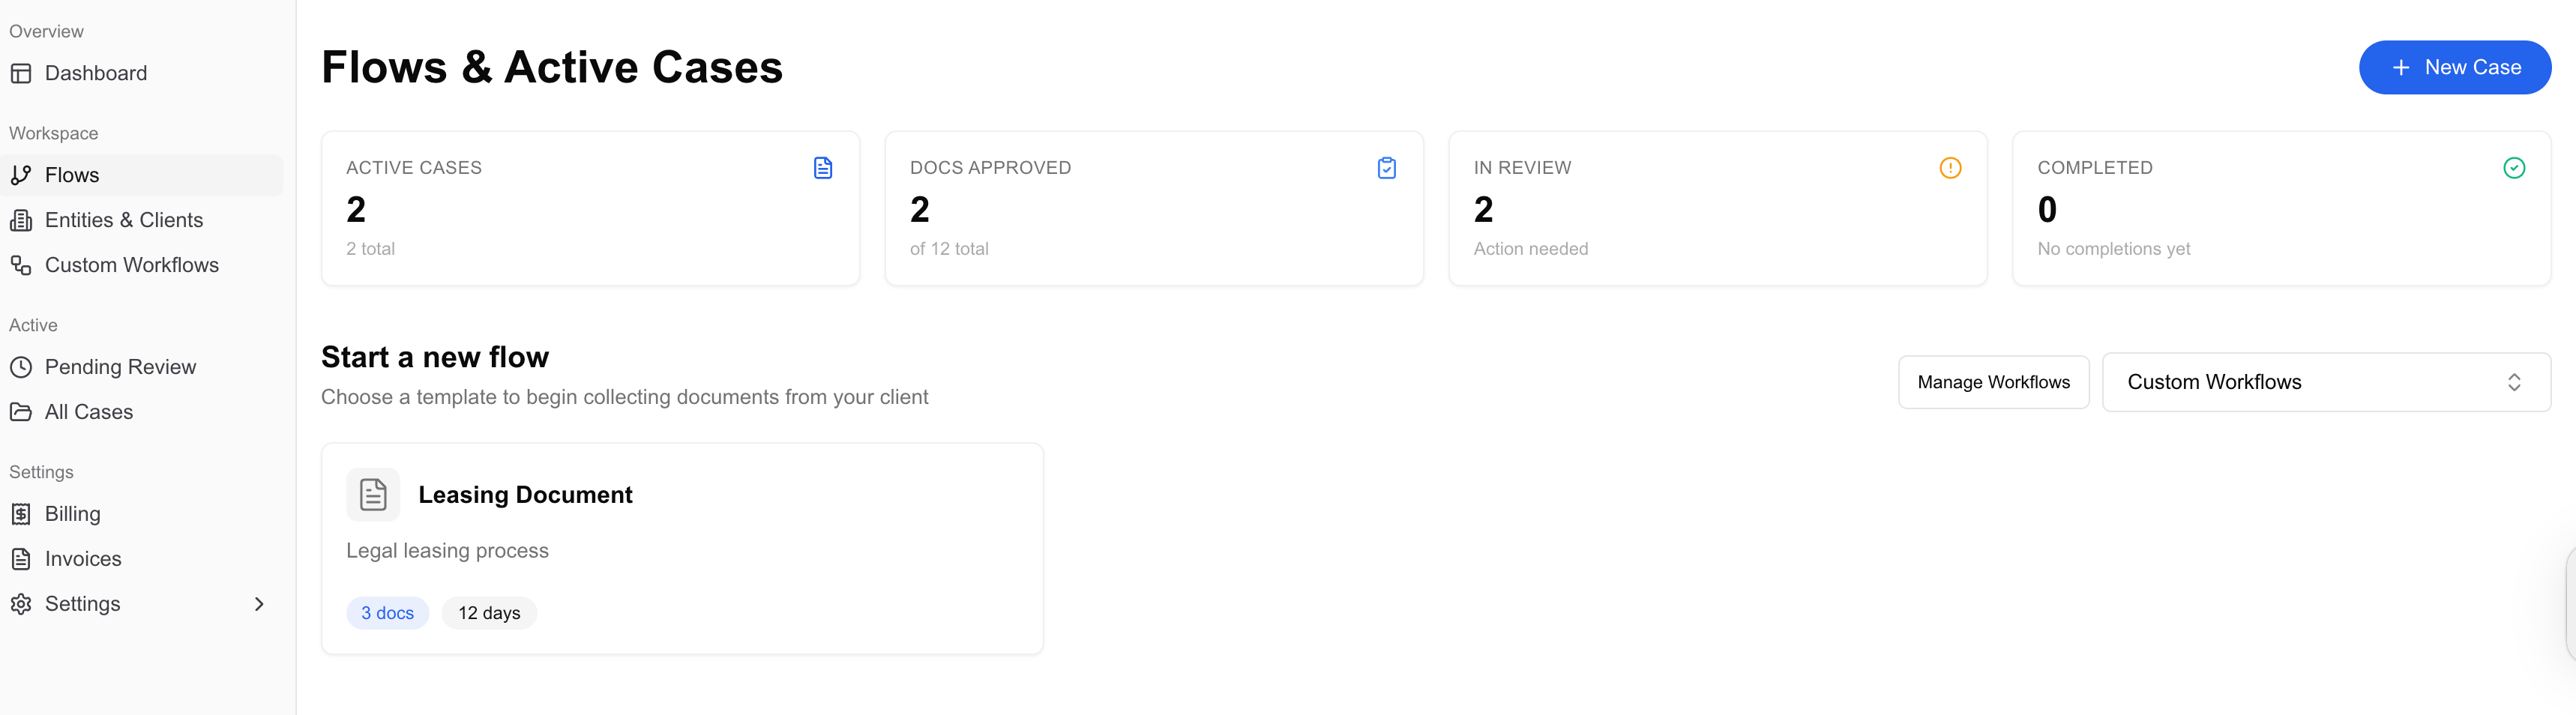This screenshot has width=2576, height=715.
Task: Open the Invoices page
Action: [x=142, y=559]
